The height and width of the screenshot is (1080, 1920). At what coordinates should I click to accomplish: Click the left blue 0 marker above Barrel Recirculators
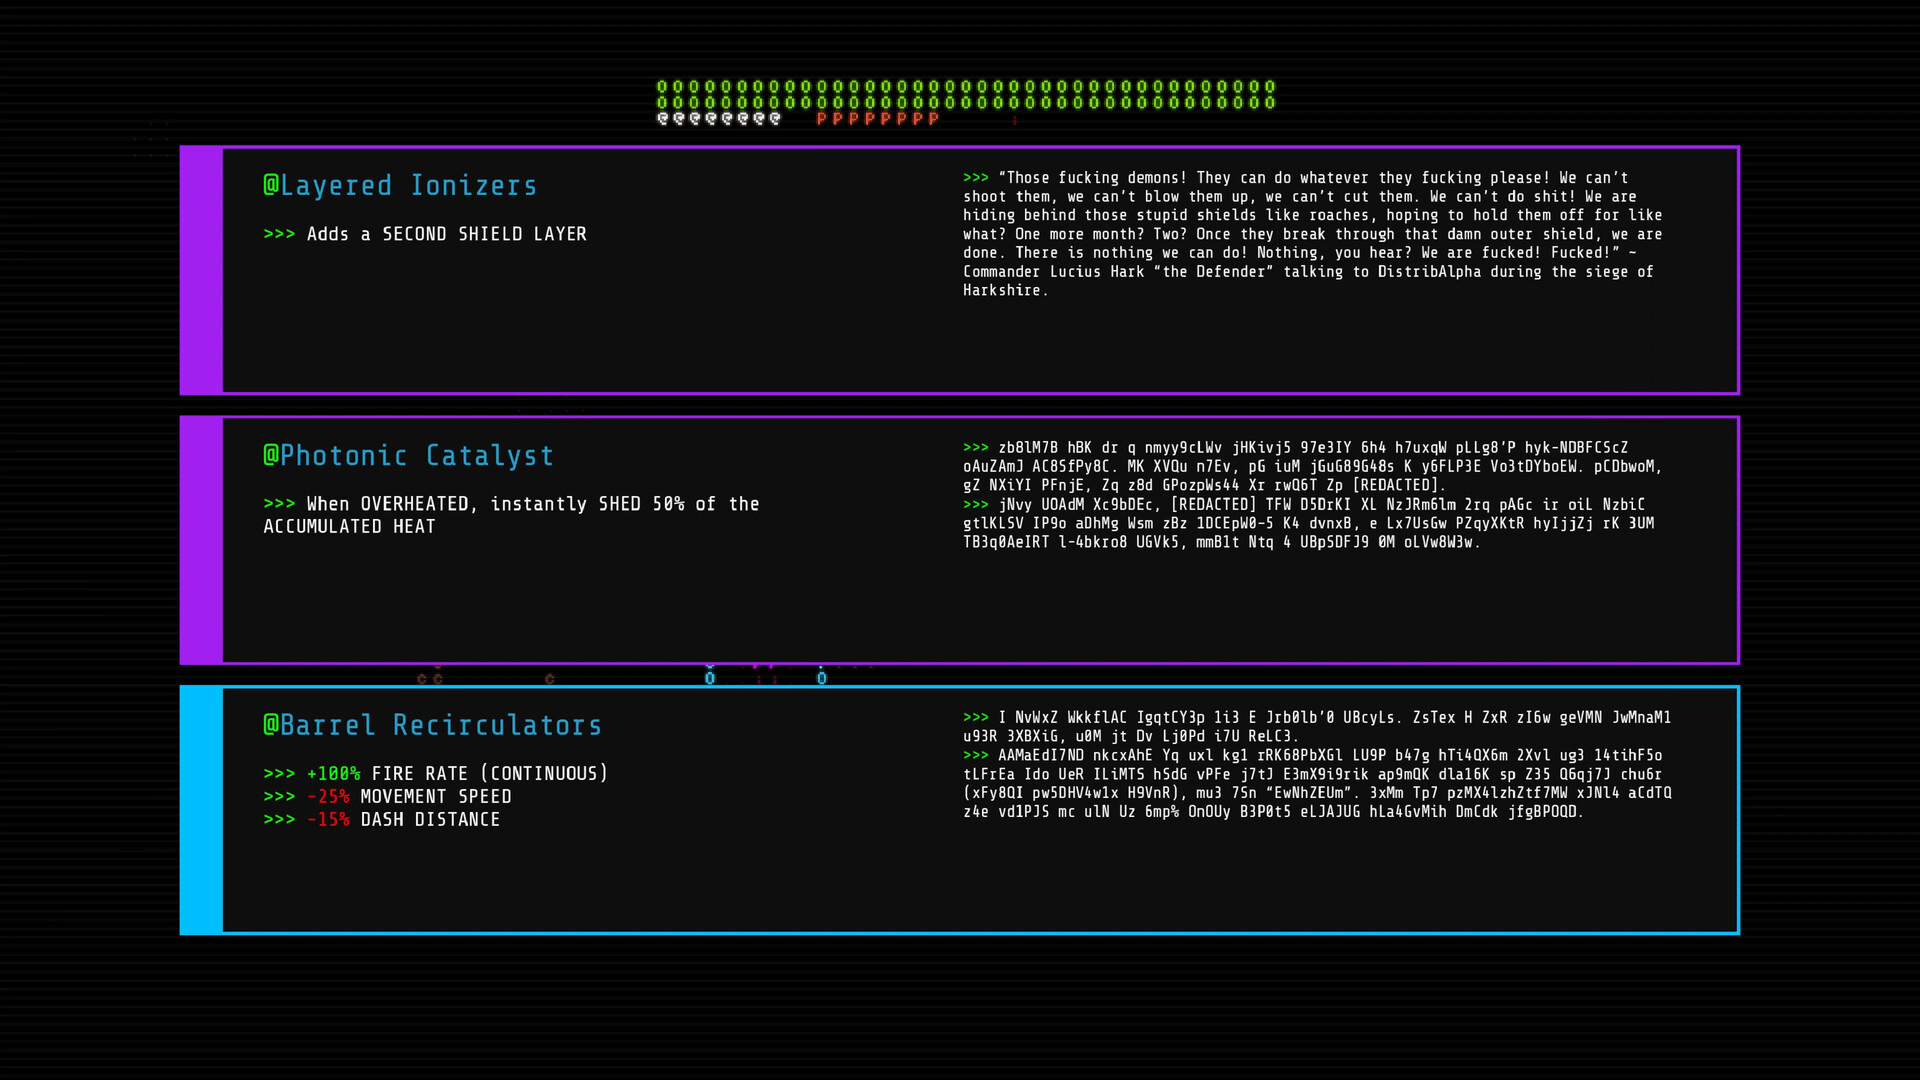(x=710, y=678)
